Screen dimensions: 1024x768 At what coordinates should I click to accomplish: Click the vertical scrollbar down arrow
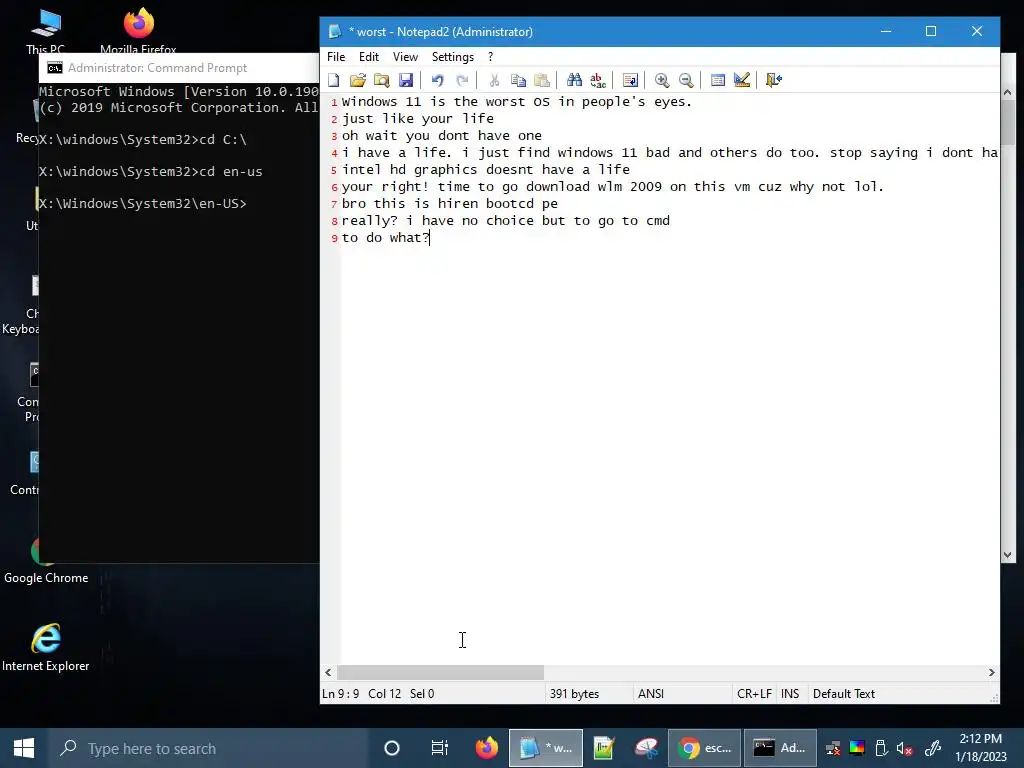coord(1007,555)
